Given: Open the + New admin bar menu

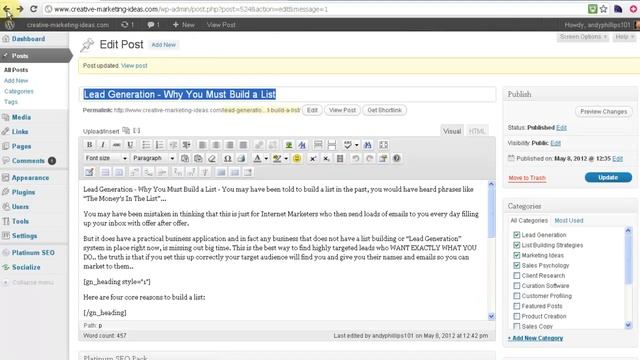Looking at the screenshot, I should [x=184, y=25].
